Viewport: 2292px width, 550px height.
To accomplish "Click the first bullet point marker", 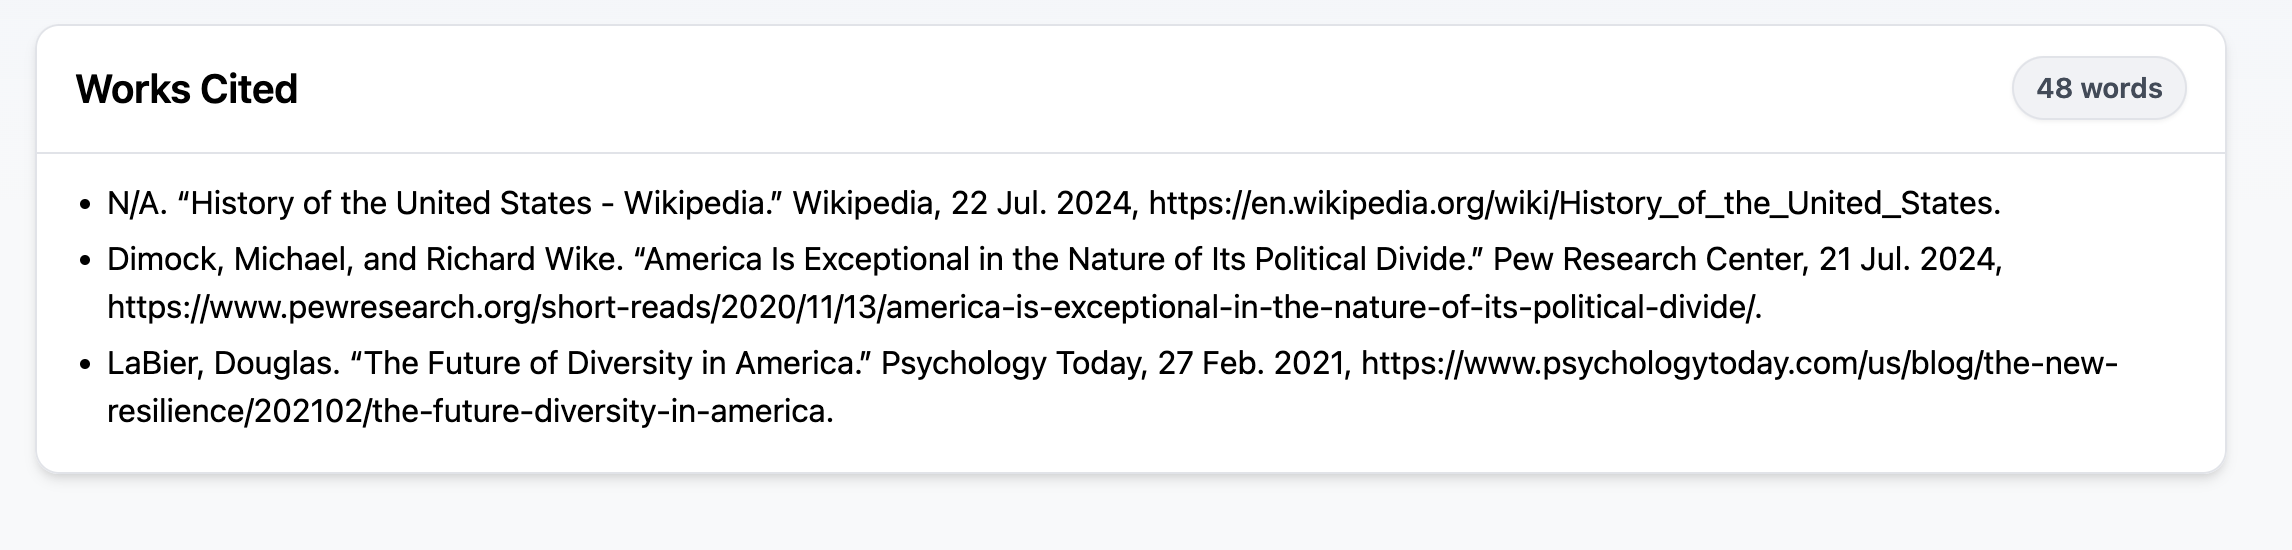I will pos(85,206).
